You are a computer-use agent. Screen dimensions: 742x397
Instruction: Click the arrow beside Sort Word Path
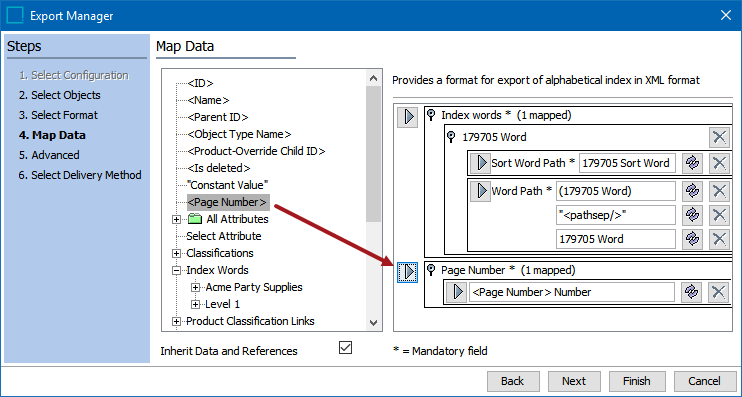[x=481, y=163]
